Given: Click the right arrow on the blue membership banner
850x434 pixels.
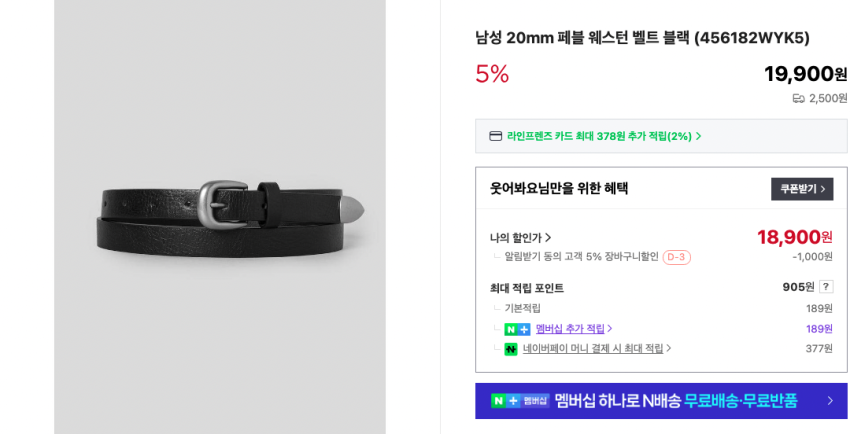Looking at the screenshot, I should pos(829,401).
